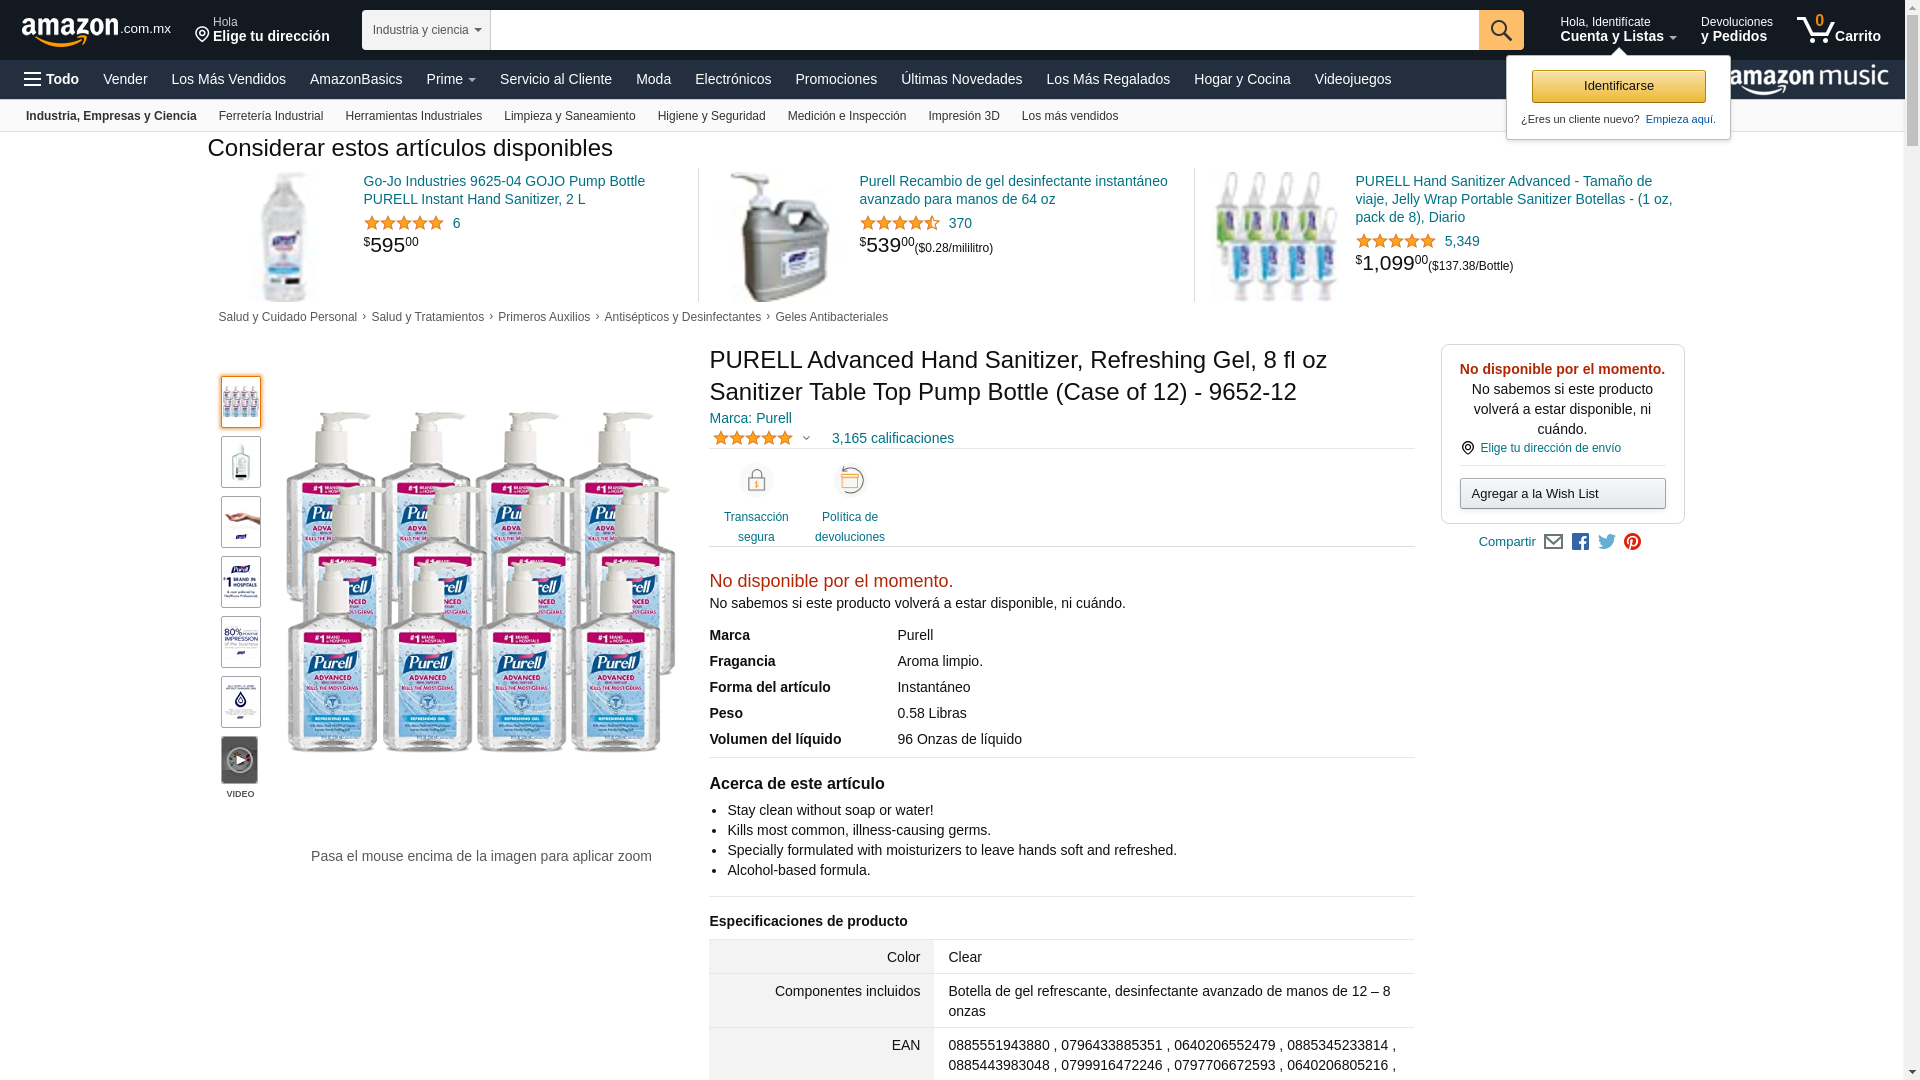Open Cuenta y Listas account dropdown

tap(1618, 30)
